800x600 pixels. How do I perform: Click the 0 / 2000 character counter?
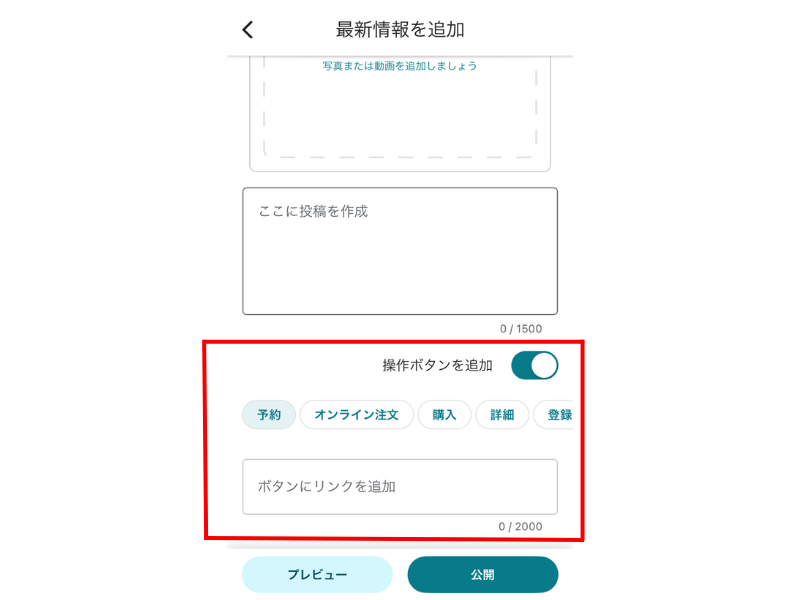coord(520,527)
